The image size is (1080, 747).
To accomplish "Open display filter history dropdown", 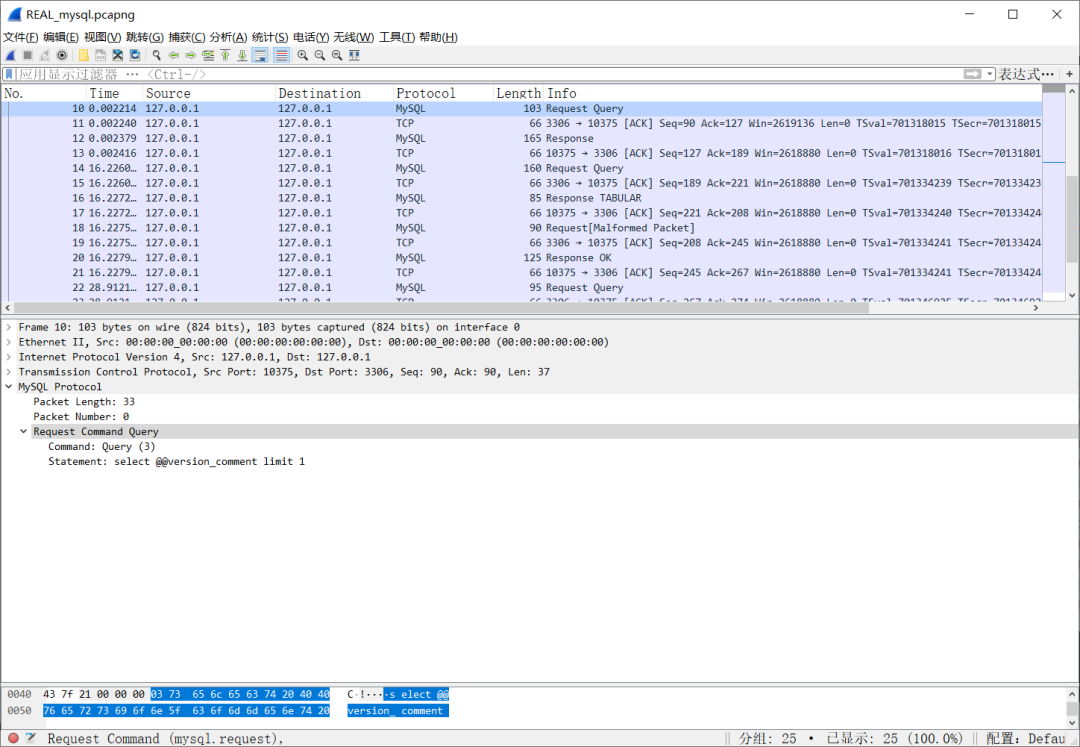I will click(990, 74).
